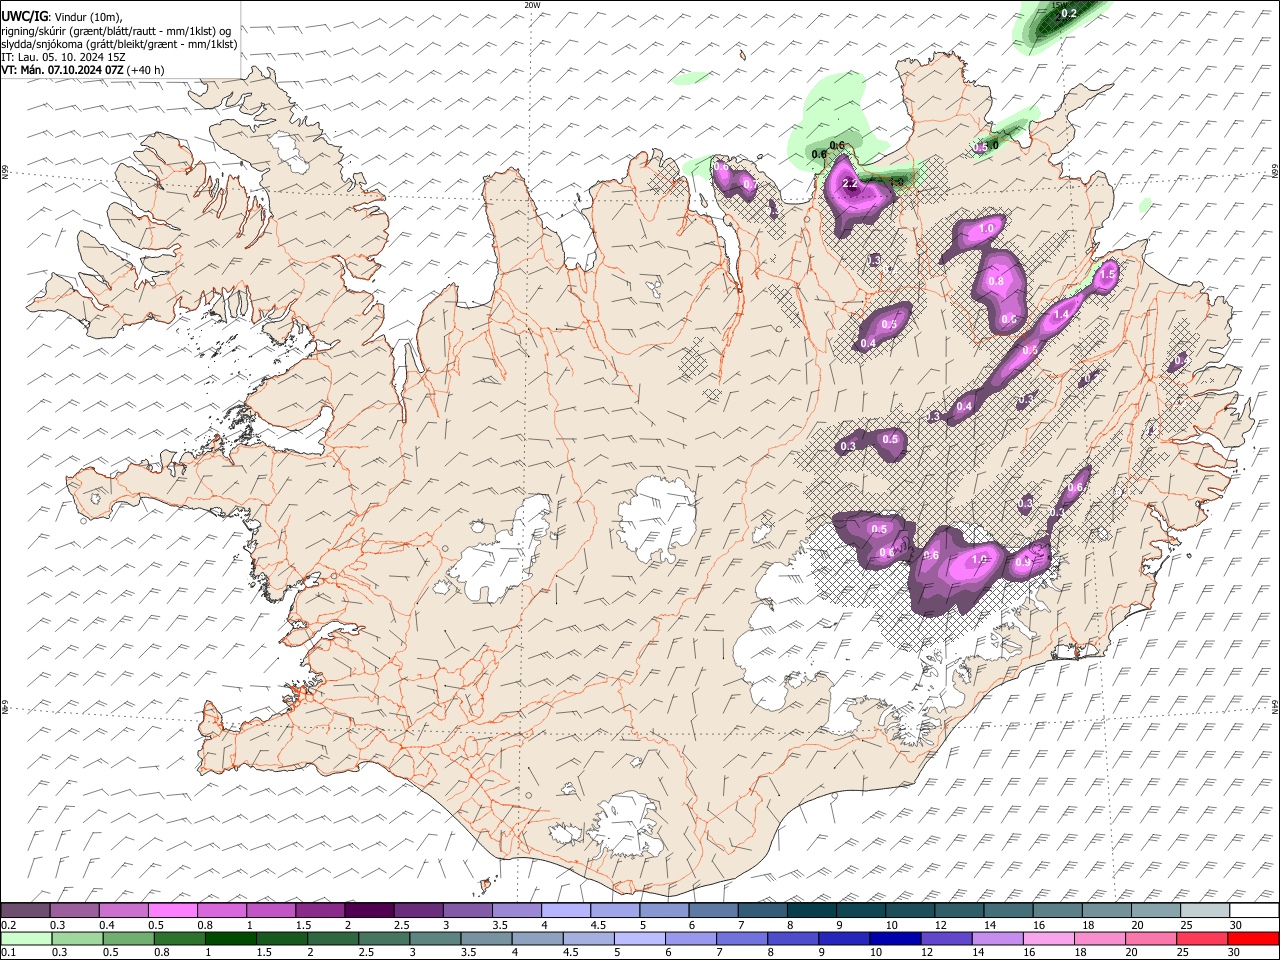Click the '0.1' label on the rain legend row
This screenshot has height=960, width=1280.
tap(8, 953)
